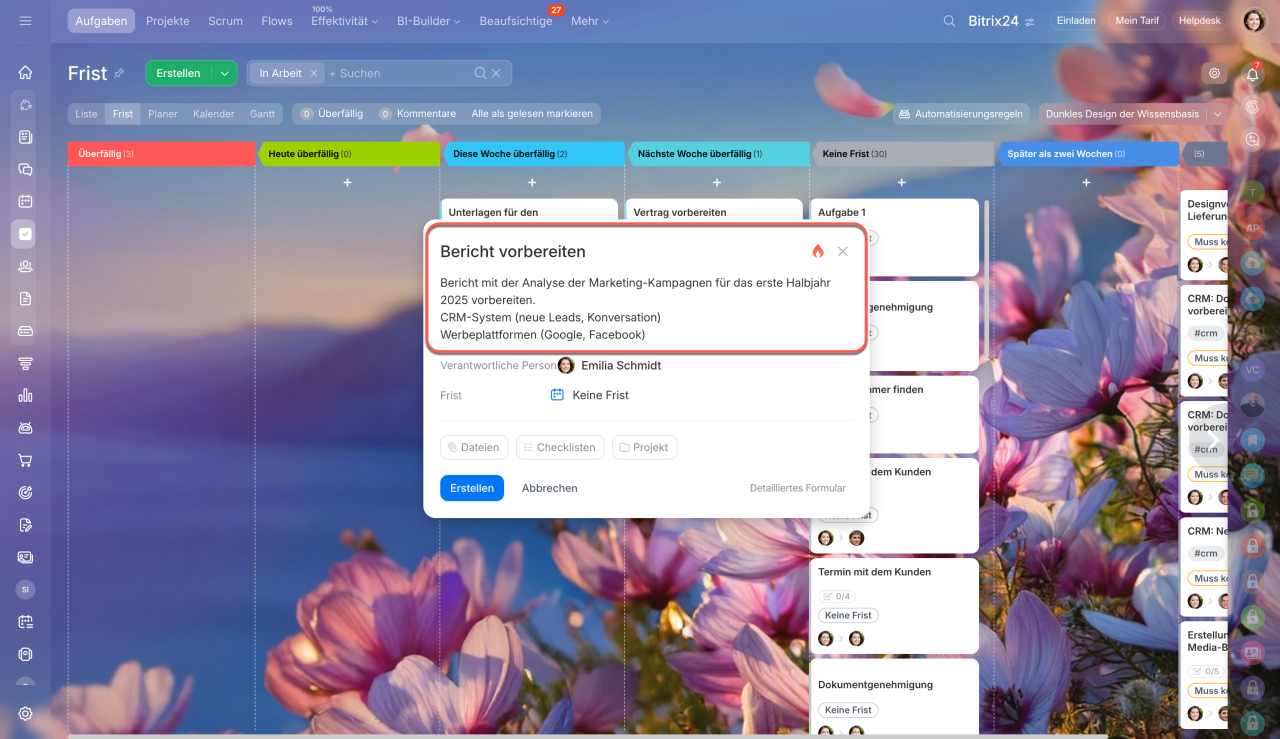1280x739 pixels.
Task: Expand the Effektivität menu
Action: tap(345, 20)
